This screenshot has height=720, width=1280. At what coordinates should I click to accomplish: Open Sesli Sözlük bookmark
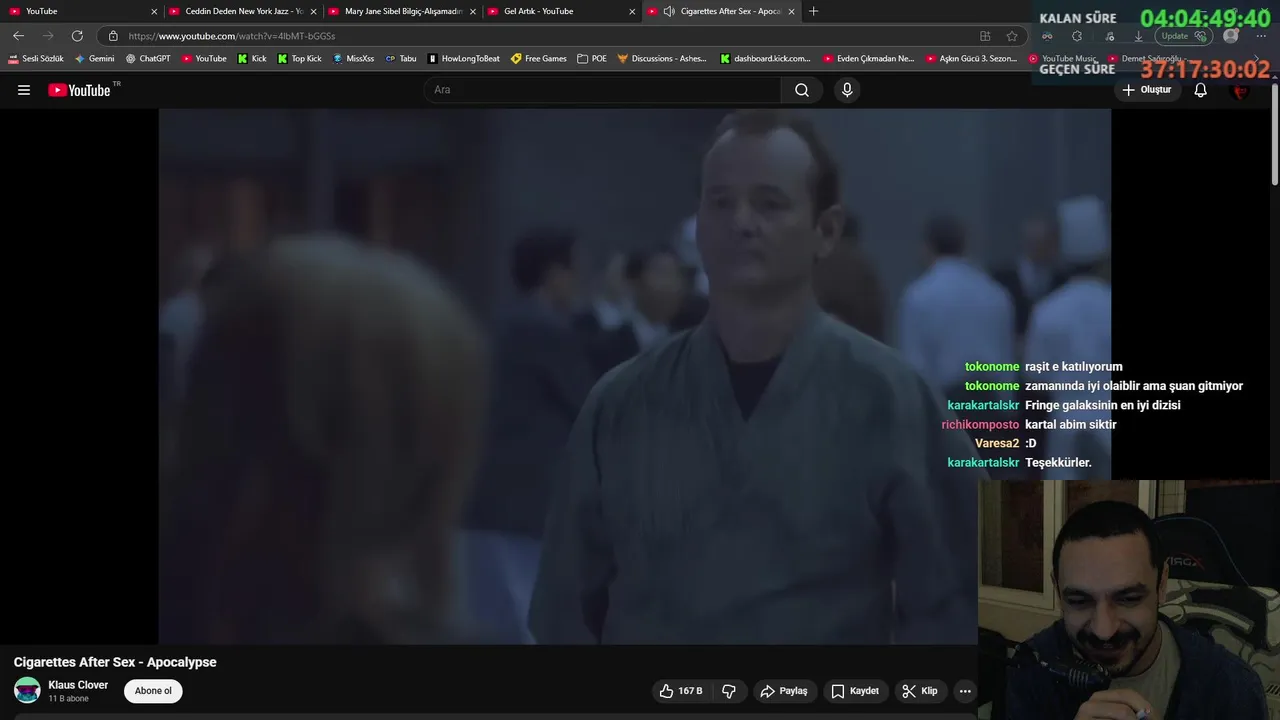click(36, 59)
